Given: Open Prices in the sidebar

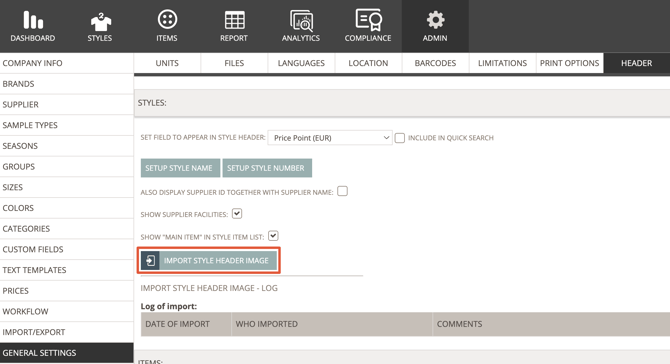Looking at the screenshot, I should coord(67,291).
